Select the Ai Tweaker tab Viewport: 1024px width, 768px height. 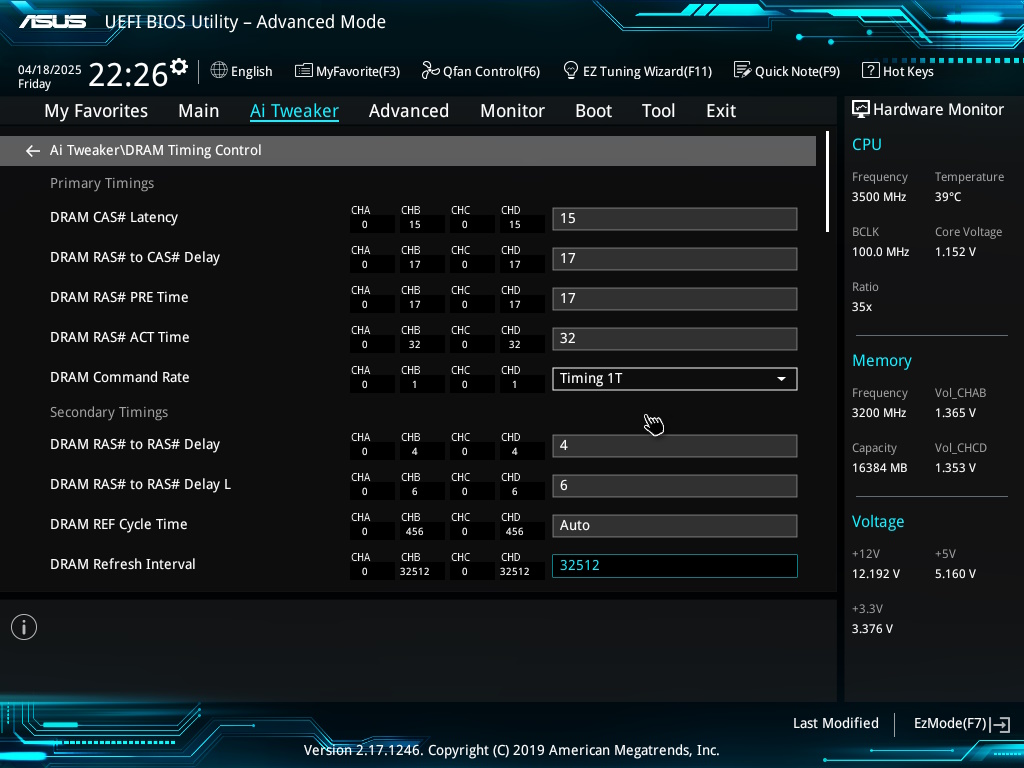point(294,111)
